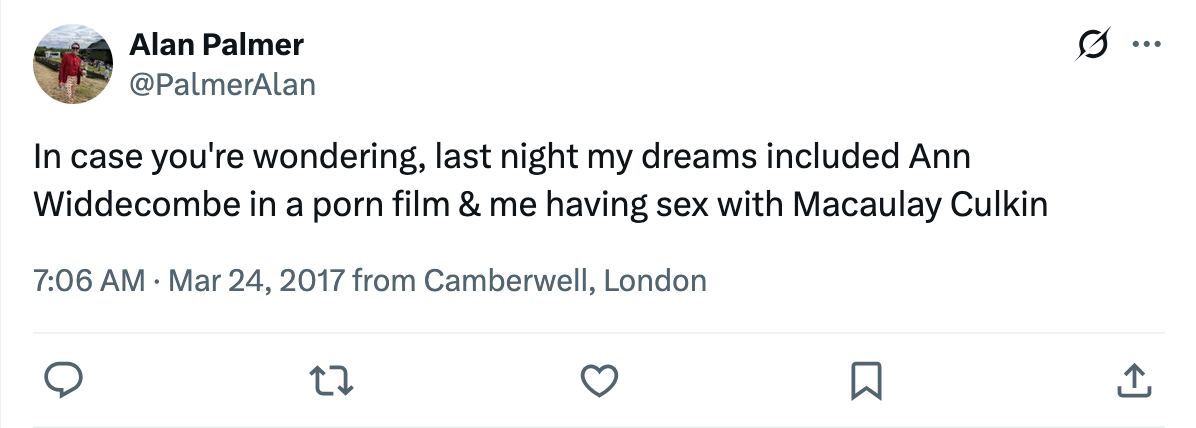Click the Mar 24, 2017 date
The height and width of the screenshot is (428, 1196).
[x=258, y=280]
